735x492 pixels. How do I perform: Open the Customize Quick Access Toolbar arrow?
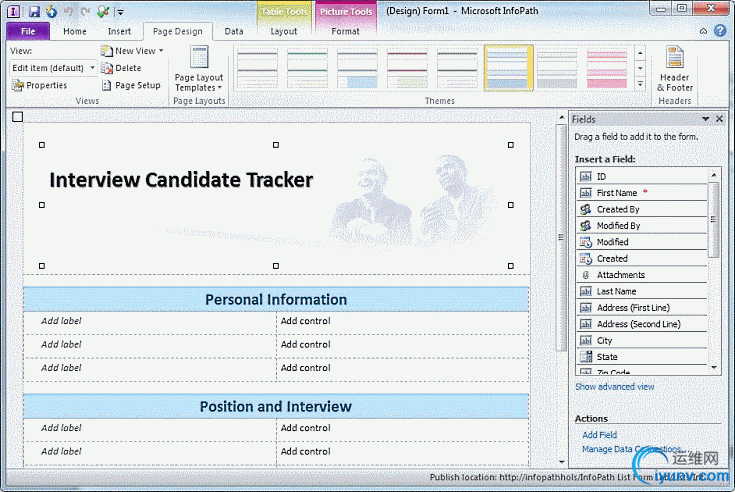point(120,12)
